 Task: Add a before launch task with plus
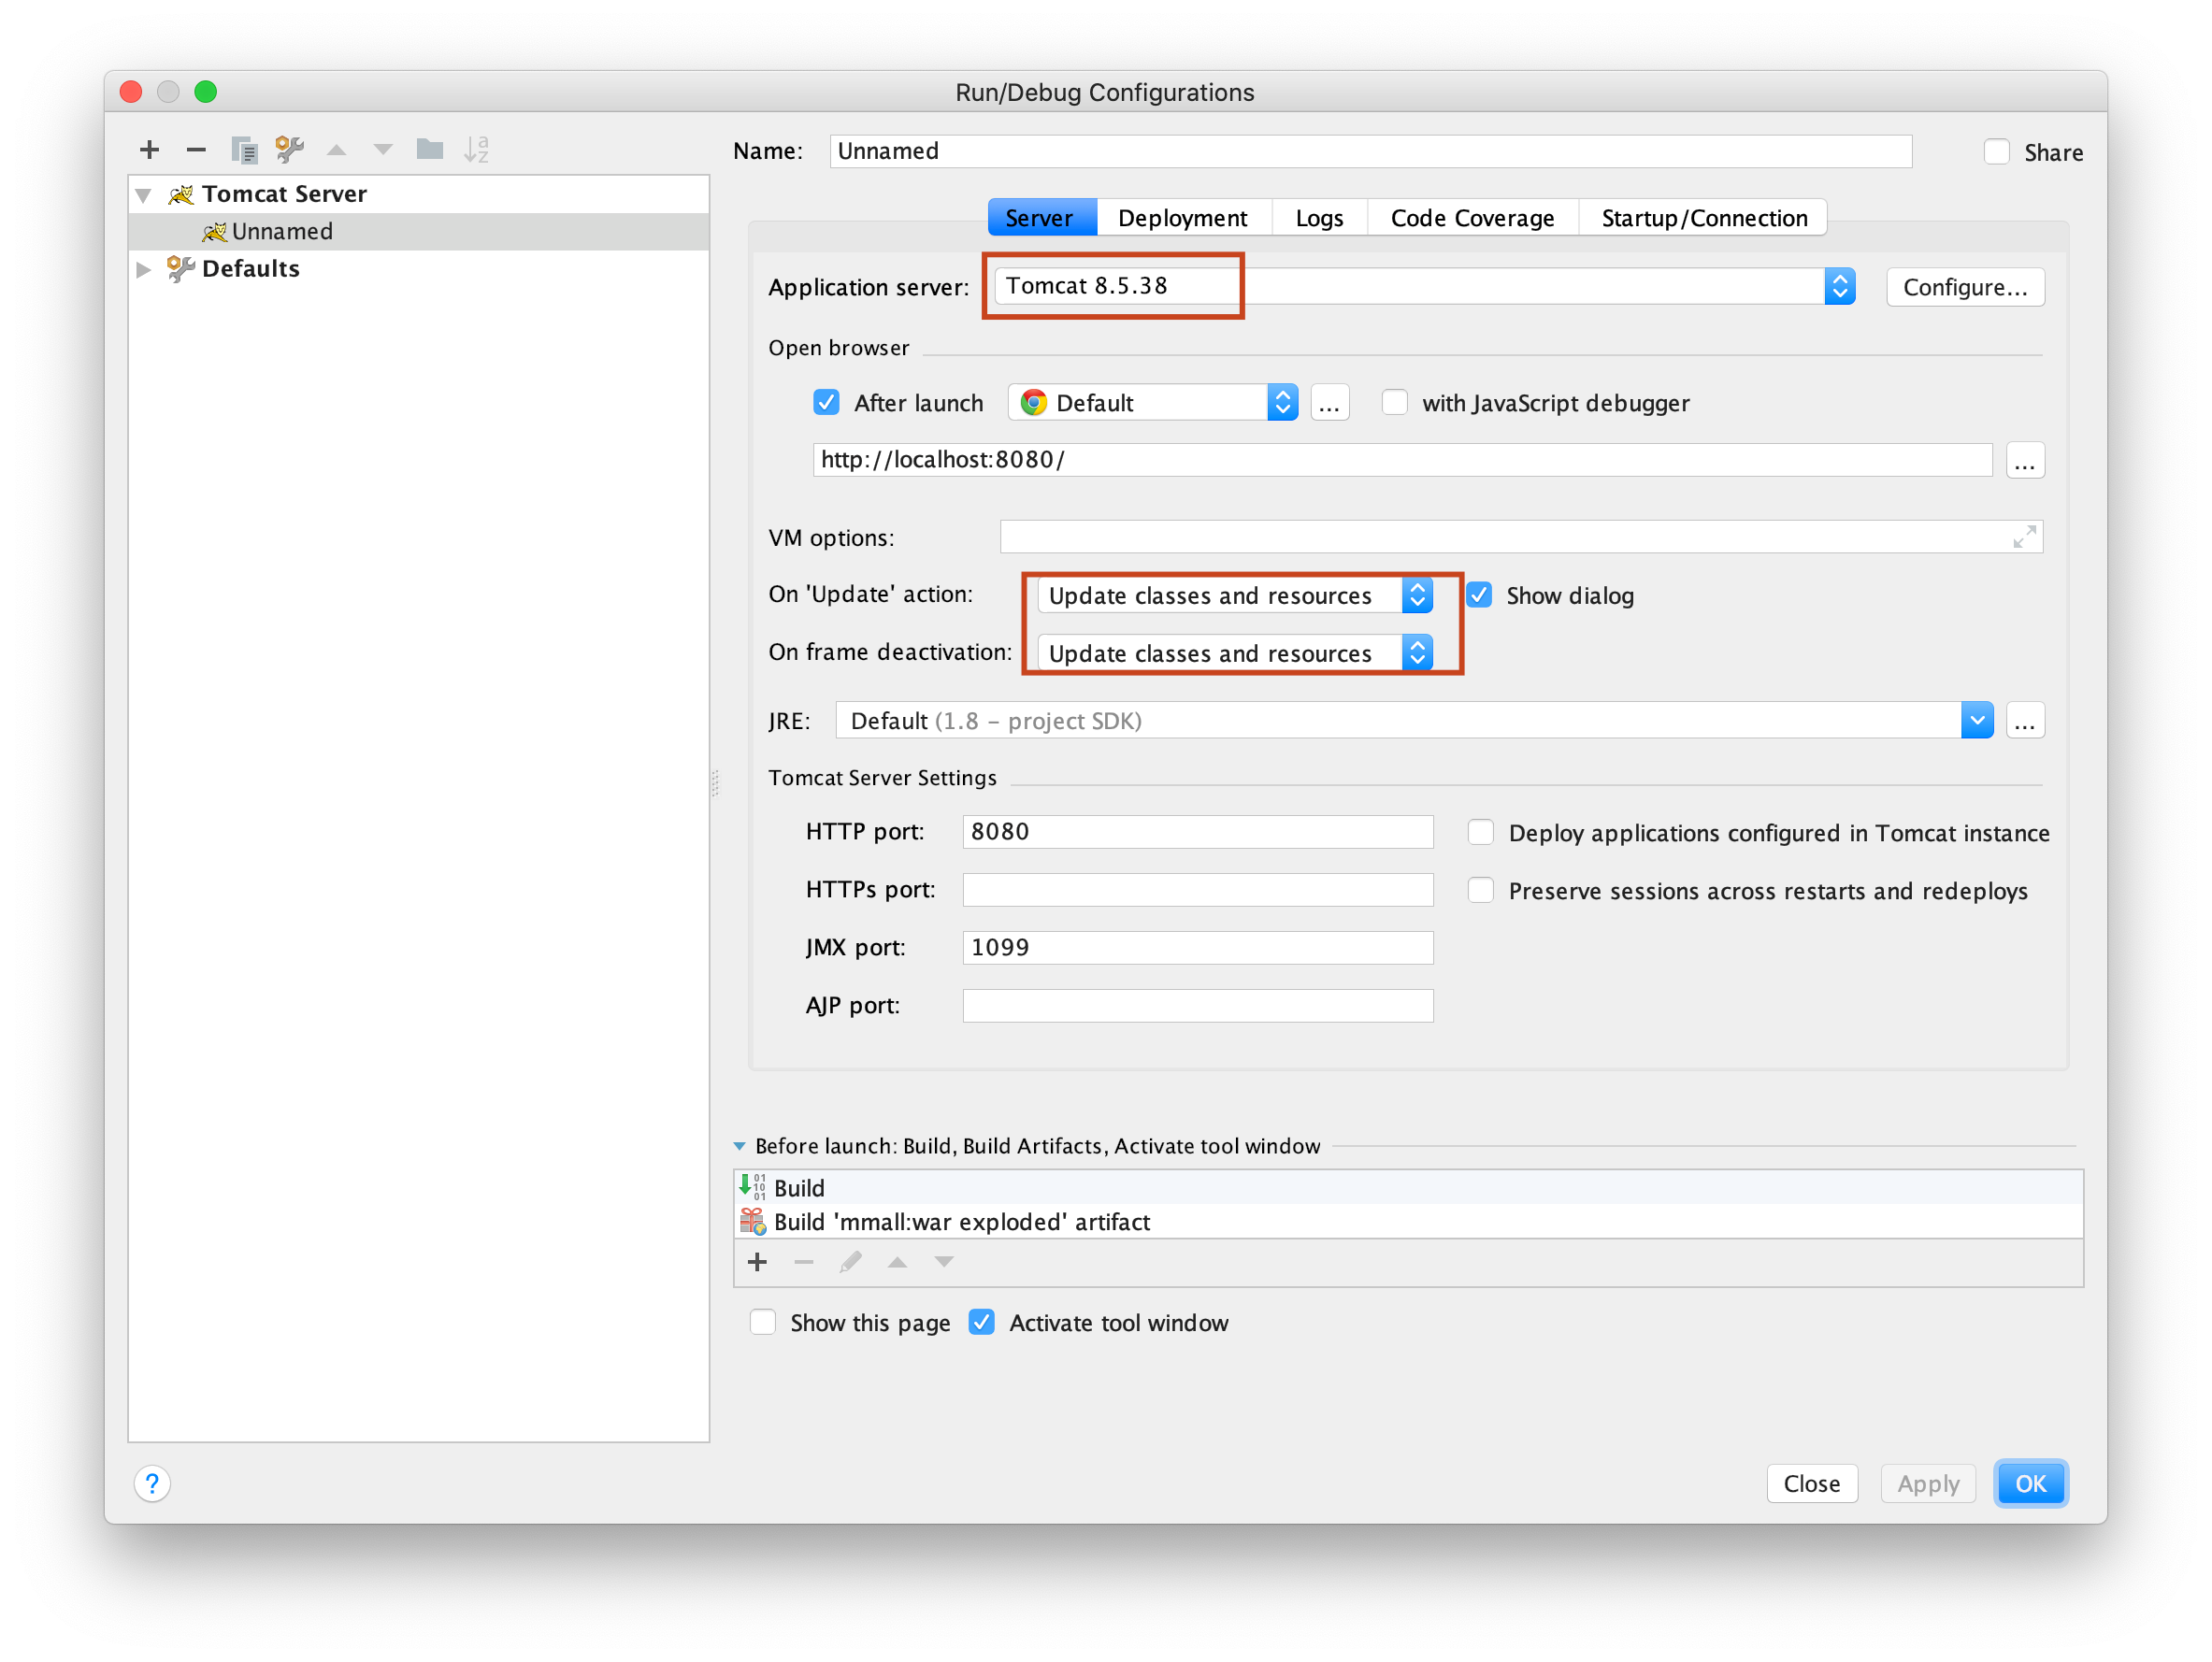(757, 1262)
